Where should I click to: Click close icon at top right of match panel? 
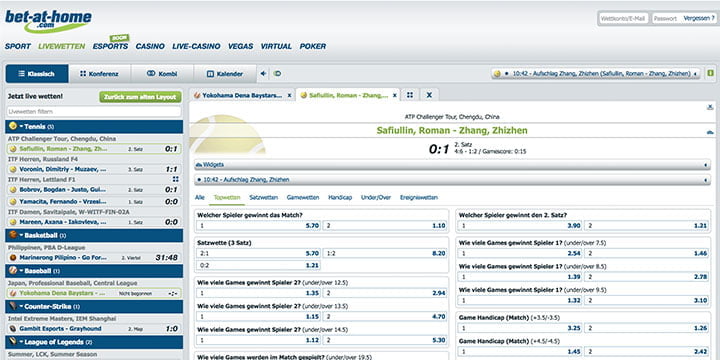(710, 107)
